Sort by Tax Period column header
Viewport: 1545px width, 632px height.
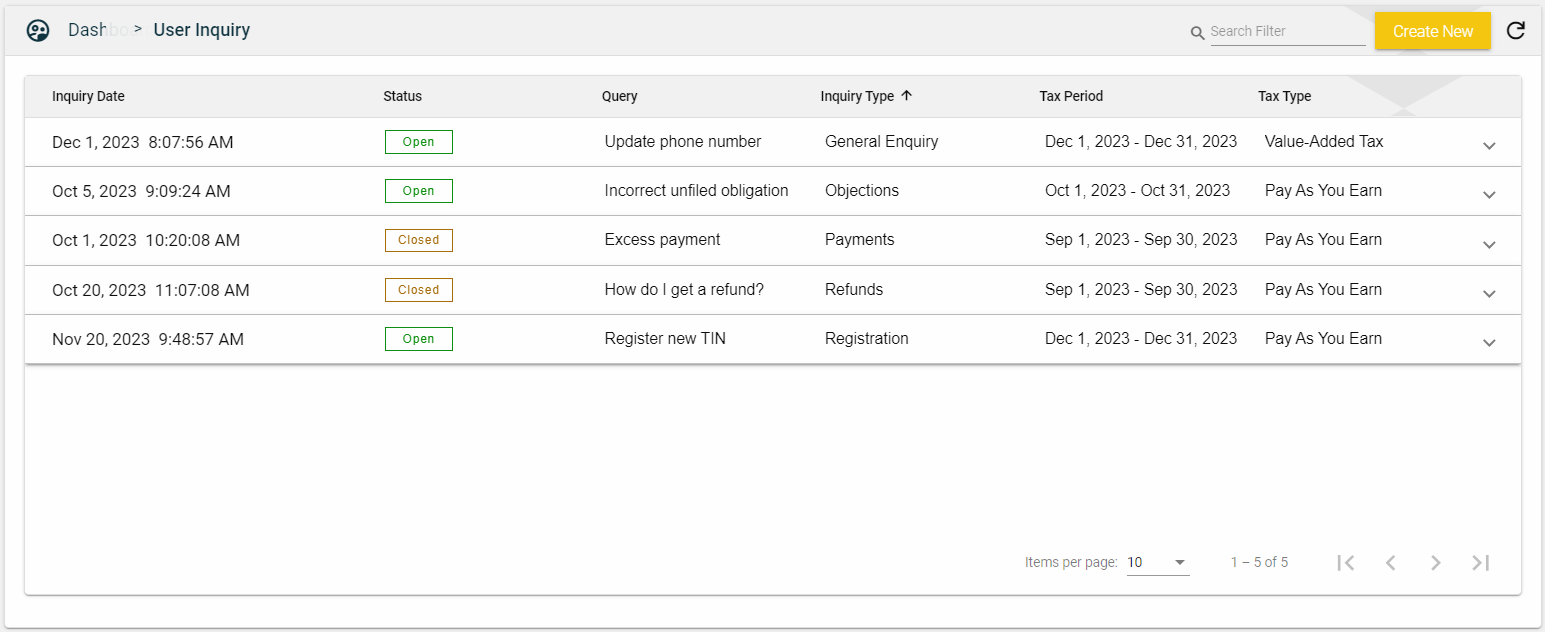tap(1070, 97)
